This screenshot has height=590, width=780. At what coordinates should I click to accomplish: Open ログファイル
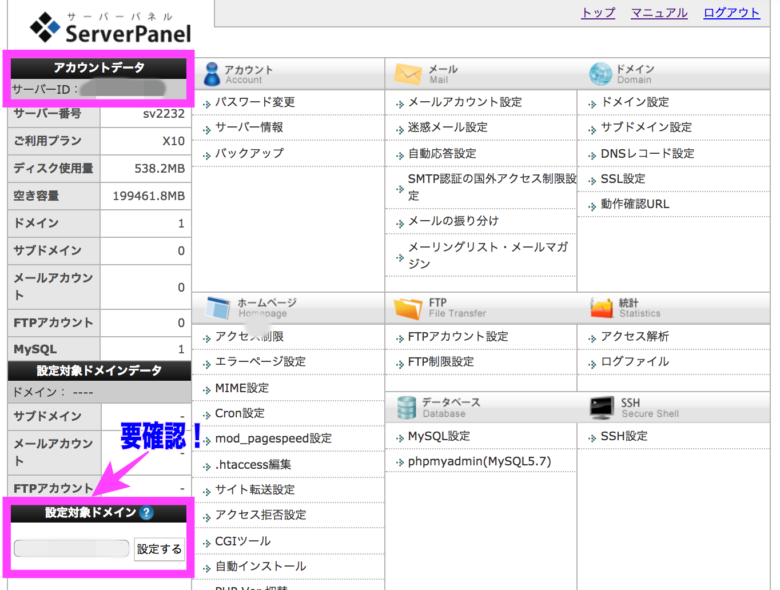tap(635, 362)
